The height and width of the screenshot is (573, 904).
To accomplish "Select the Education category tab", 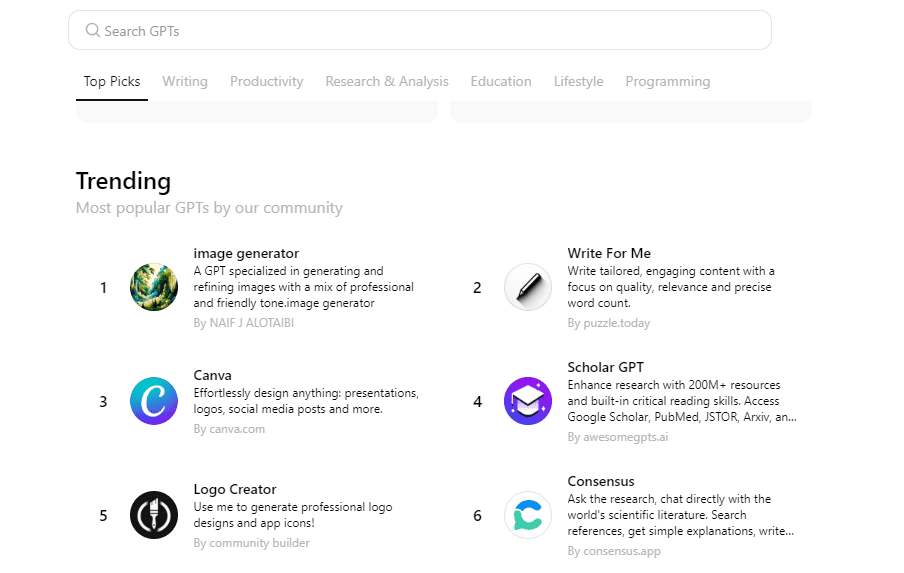I will [x=501, y=82].
